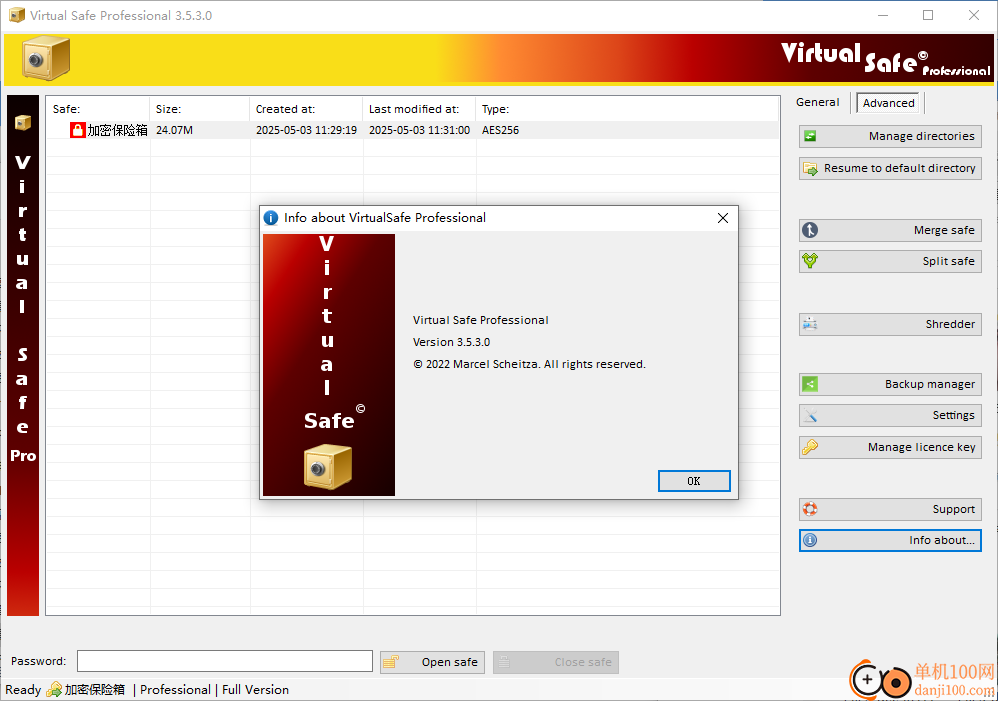Image resolution: width=998 pixels, height=701 pixels.
Task: Click the © 2022 Marcel Scheitza copyright text
Action: pyautogui.click(x=530, y=364)
